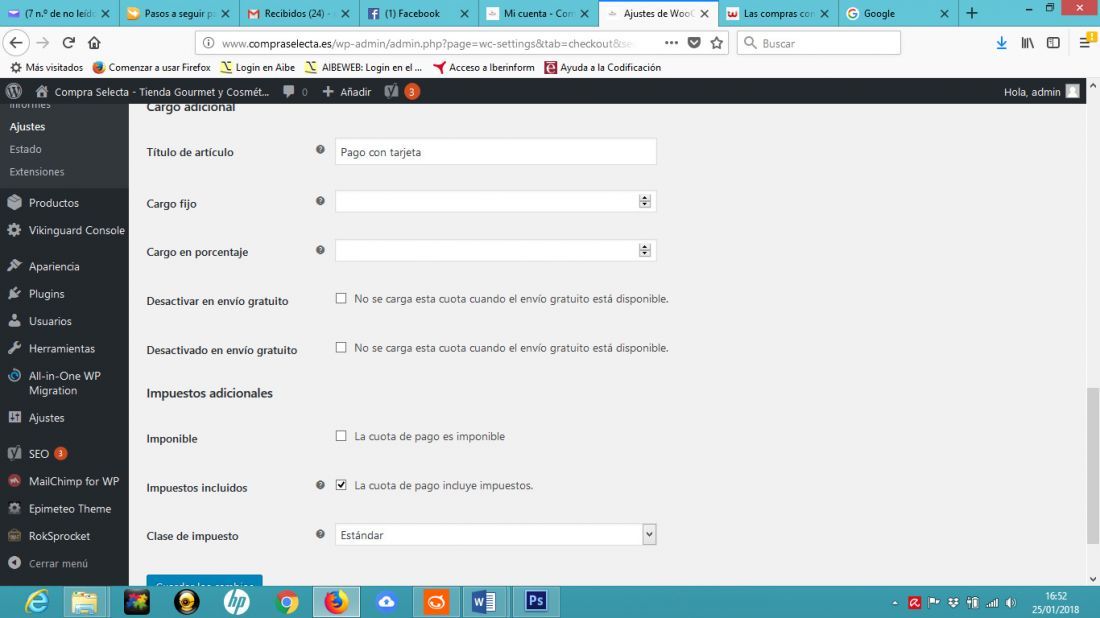1100x618 pixels.
Task: View site info icon in address bar
Action: pyautogui.click(x=208, y=43)
